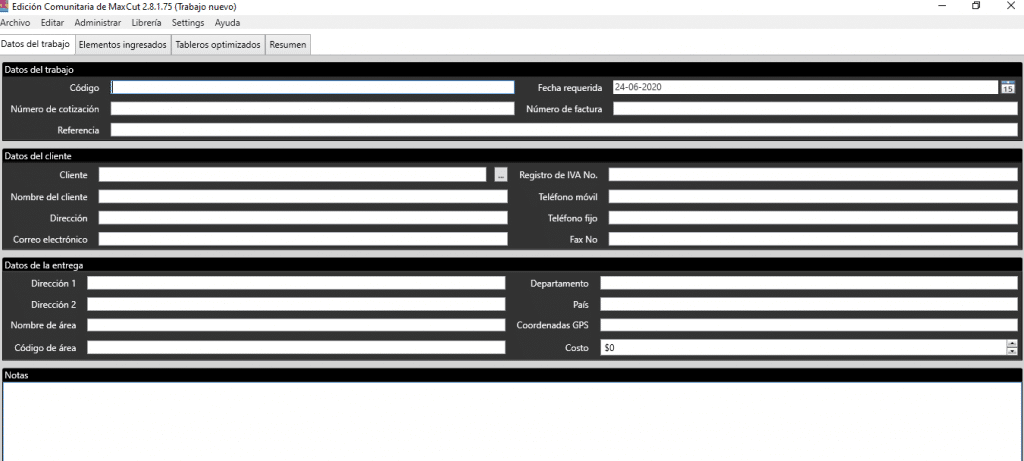This screenshot has height=461, width=1024.
Task: Switch to Tableros optimizados tab
Action: pyautogui.click(x=218, y=45)
